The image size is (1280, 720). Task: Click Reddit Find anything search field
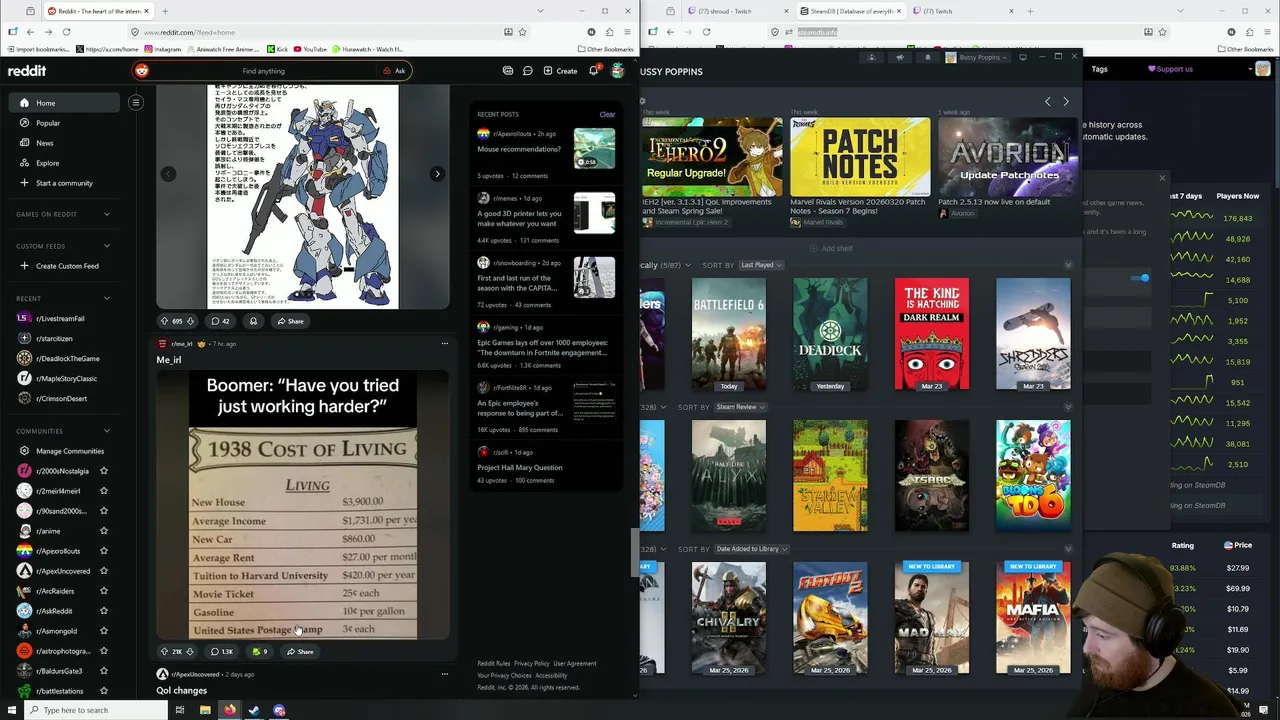tap(264, 71)
